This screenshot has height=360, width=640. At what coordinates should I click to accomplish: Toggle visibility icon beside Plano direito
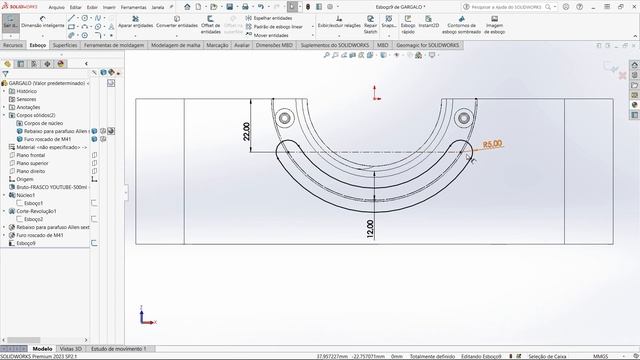[x=94, y=171]
